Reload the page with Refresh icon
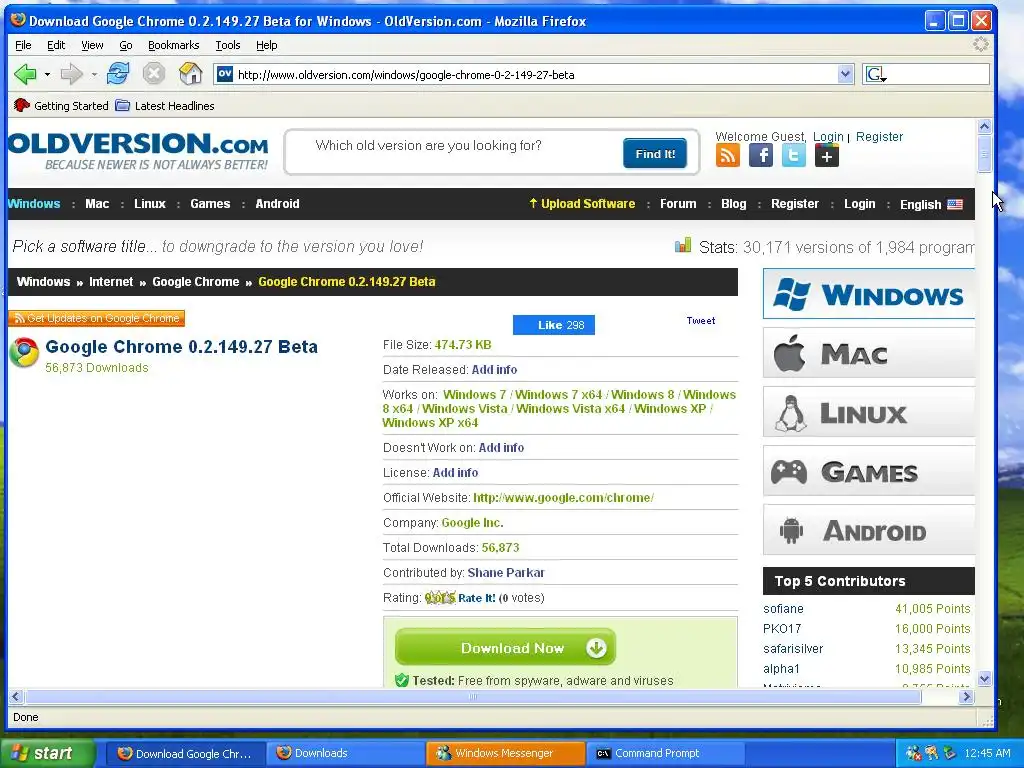The height and width of the screenshot is (768, 1024). [x=118, y=74]
